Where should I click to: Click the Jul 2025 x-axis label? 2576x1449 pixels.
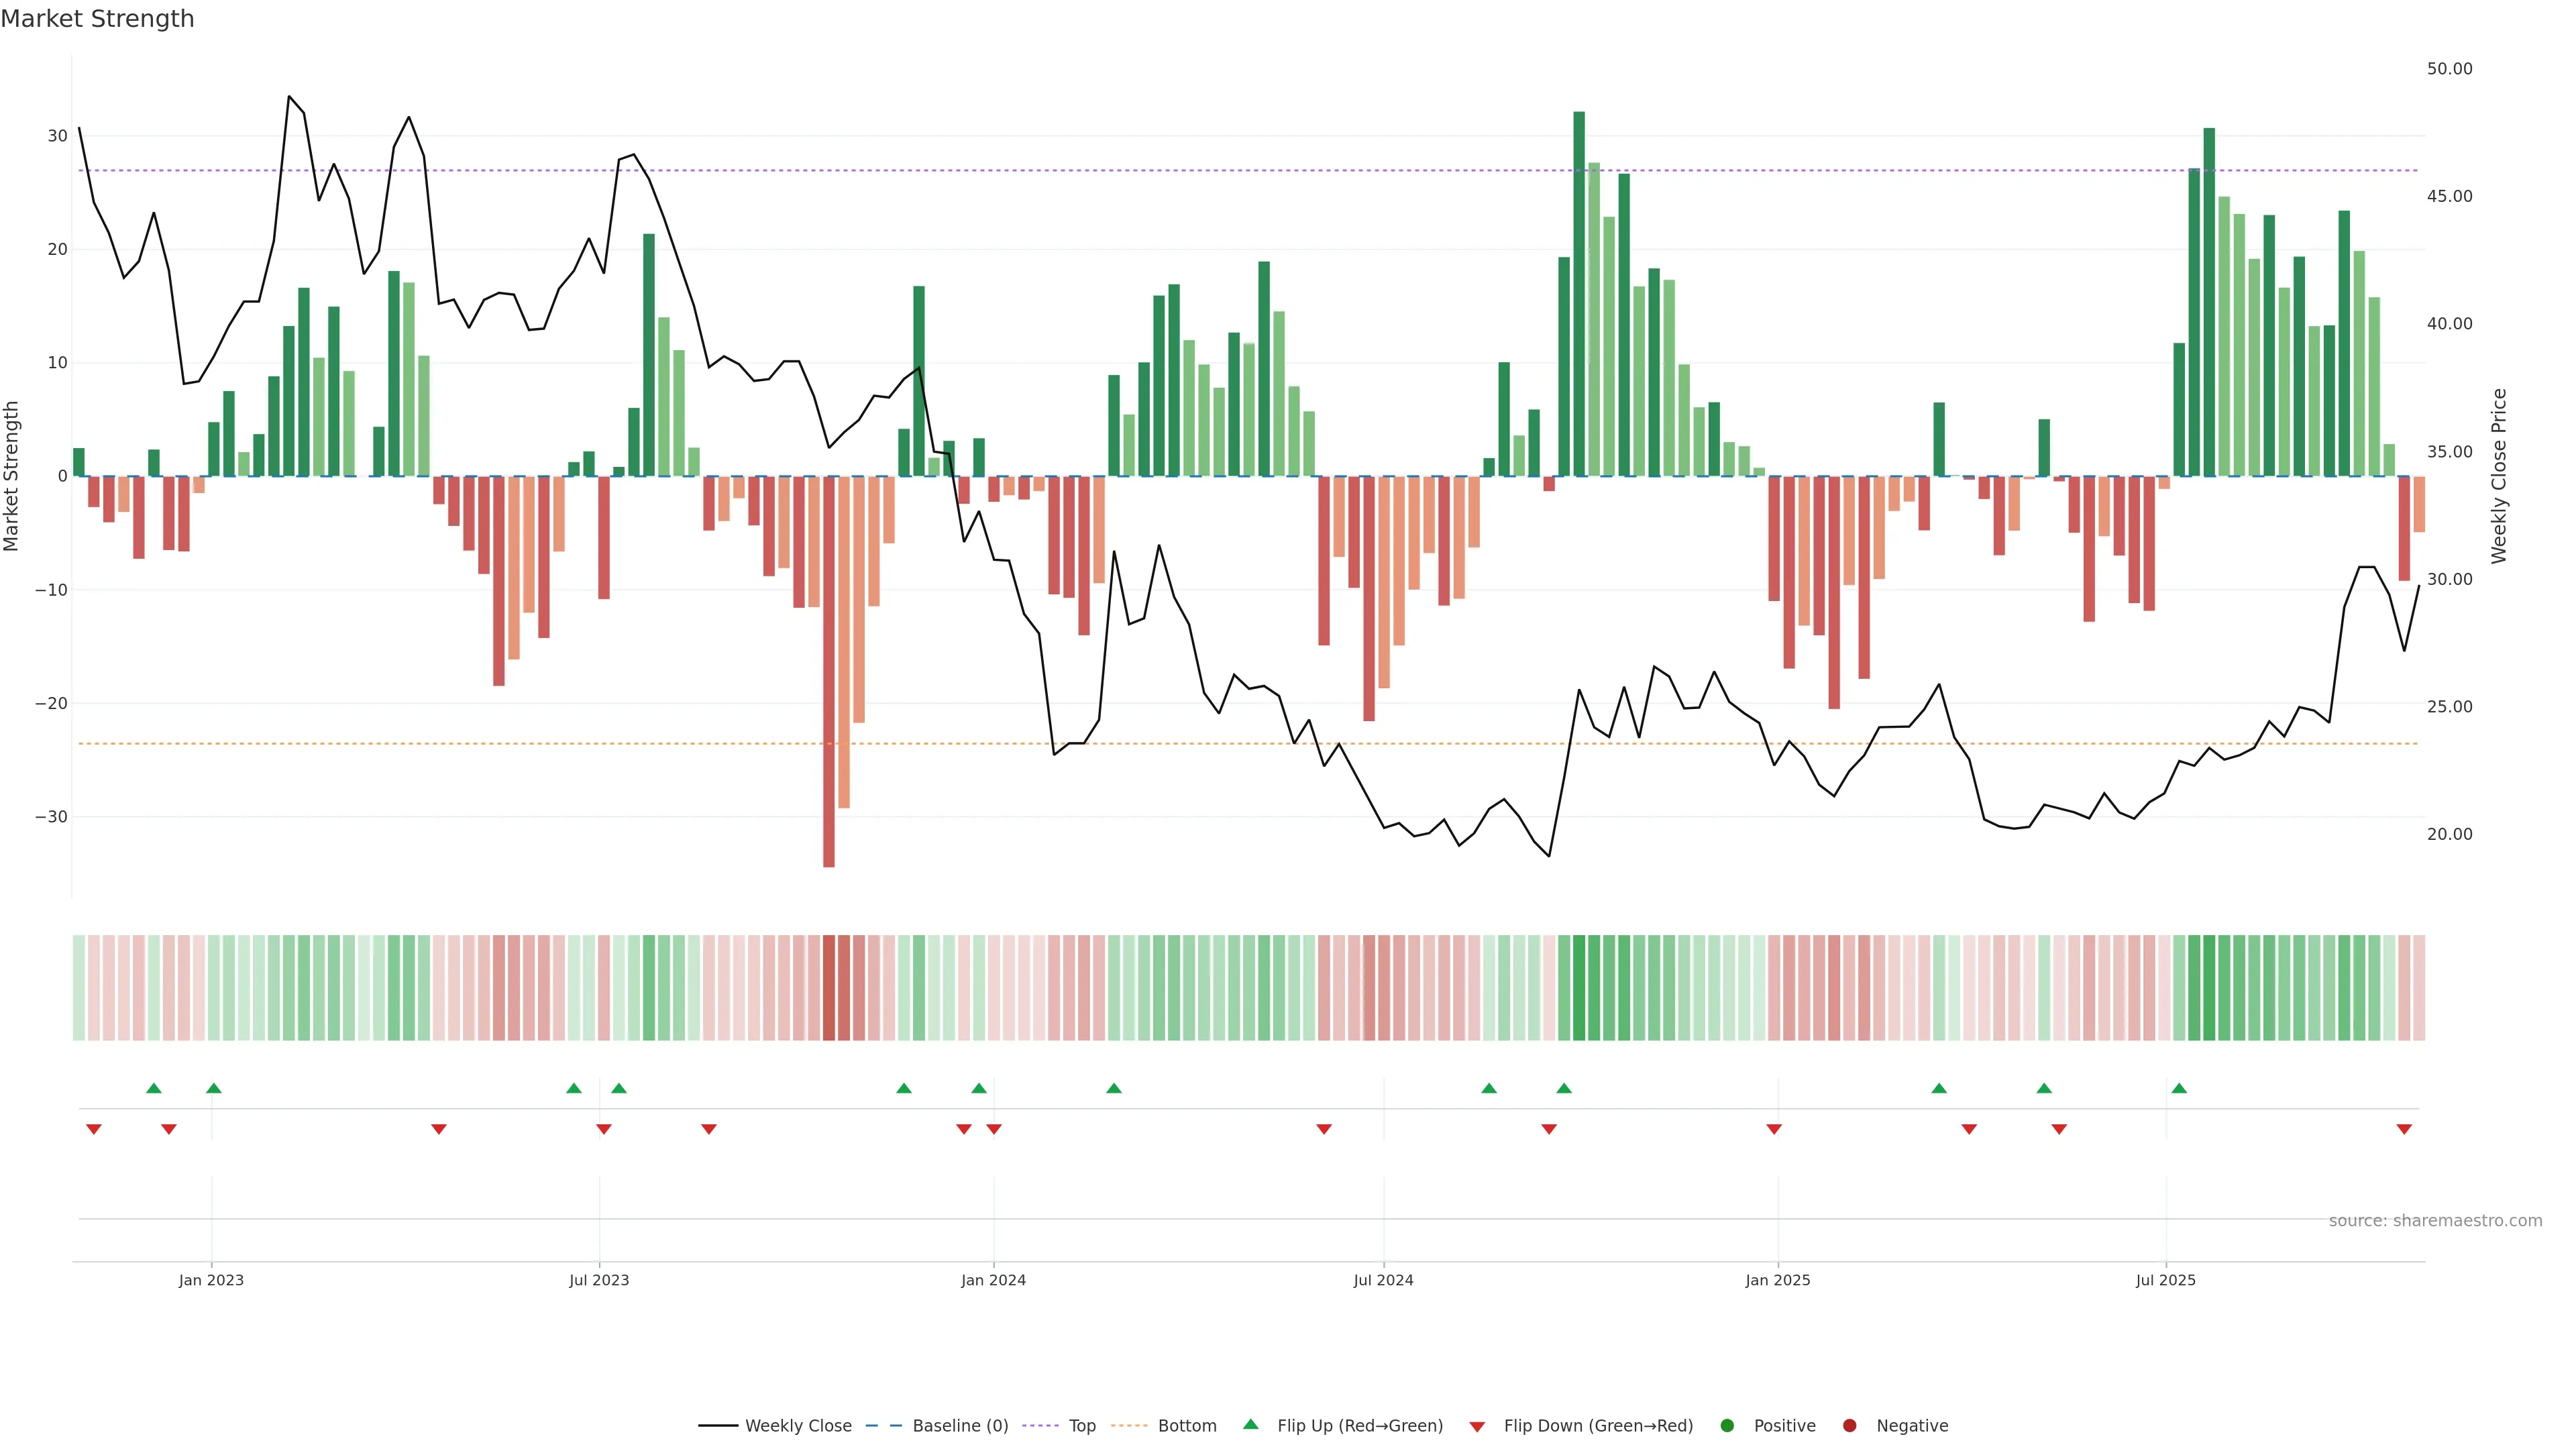pos(2165,1280)
